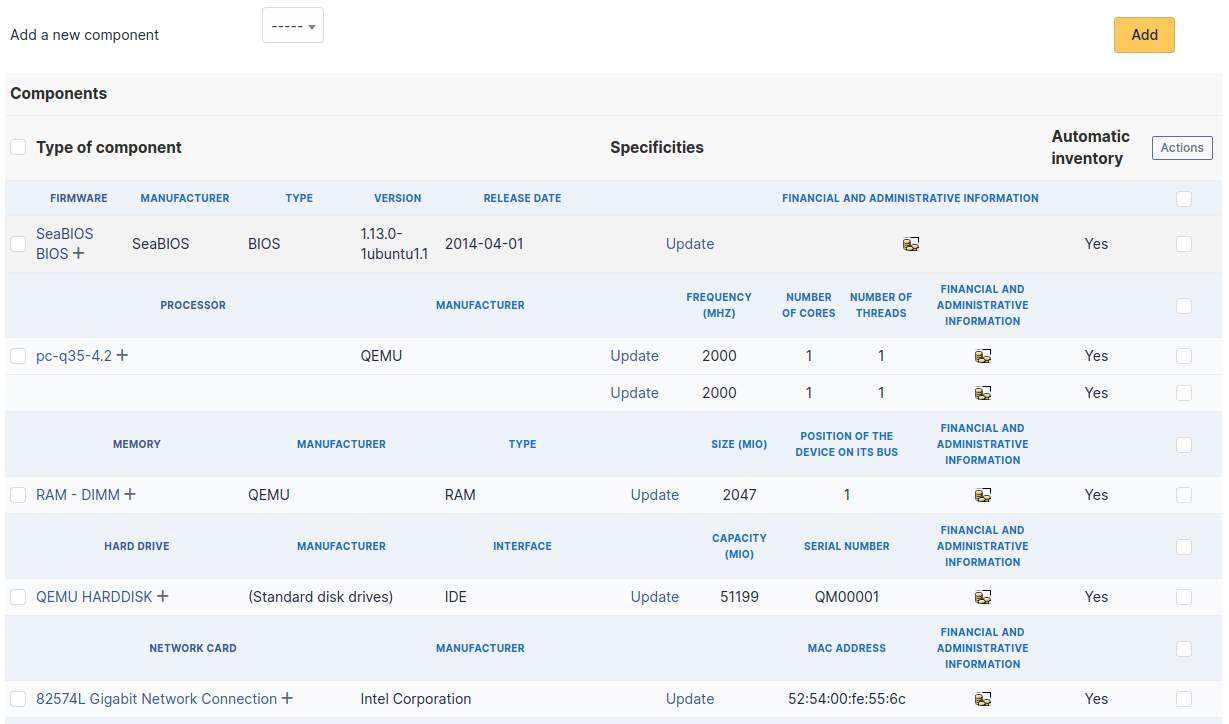
Task: Click the FIRMWARE column header
Action: pos(79,198)
